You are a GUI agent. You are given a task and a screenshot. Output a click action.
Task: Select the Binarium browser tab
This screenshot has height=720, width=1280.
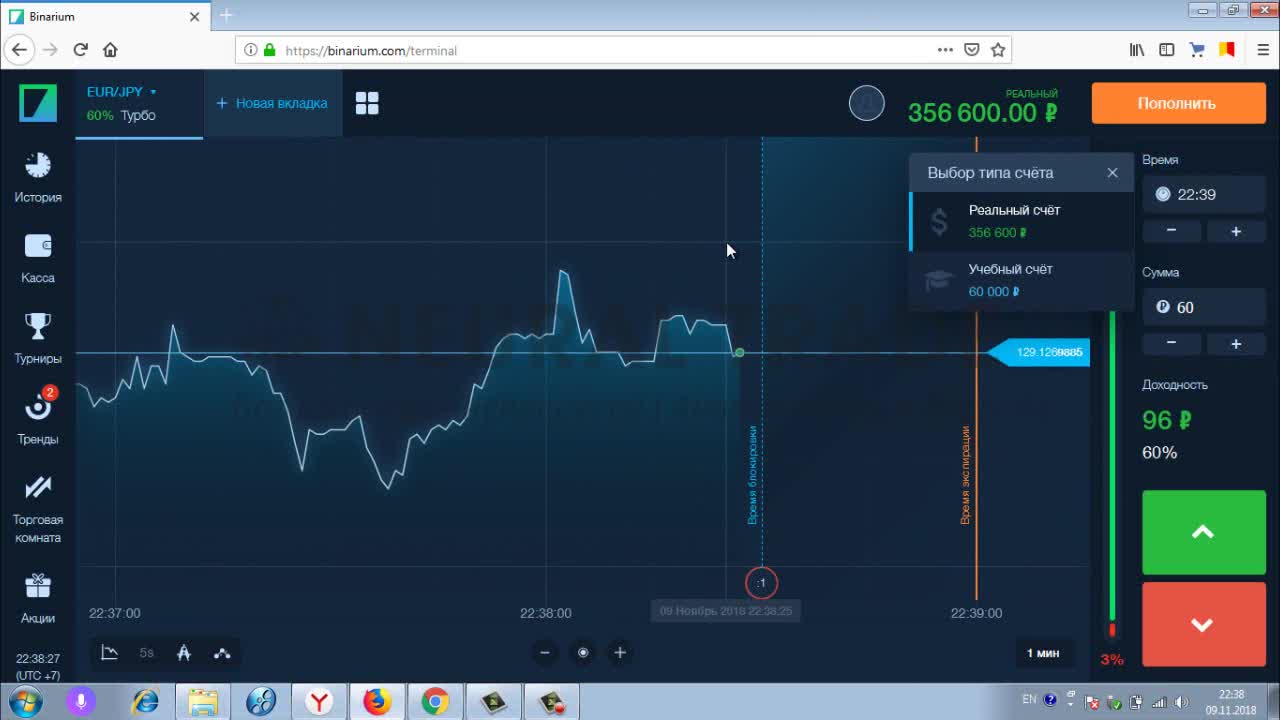pos(104,16)
